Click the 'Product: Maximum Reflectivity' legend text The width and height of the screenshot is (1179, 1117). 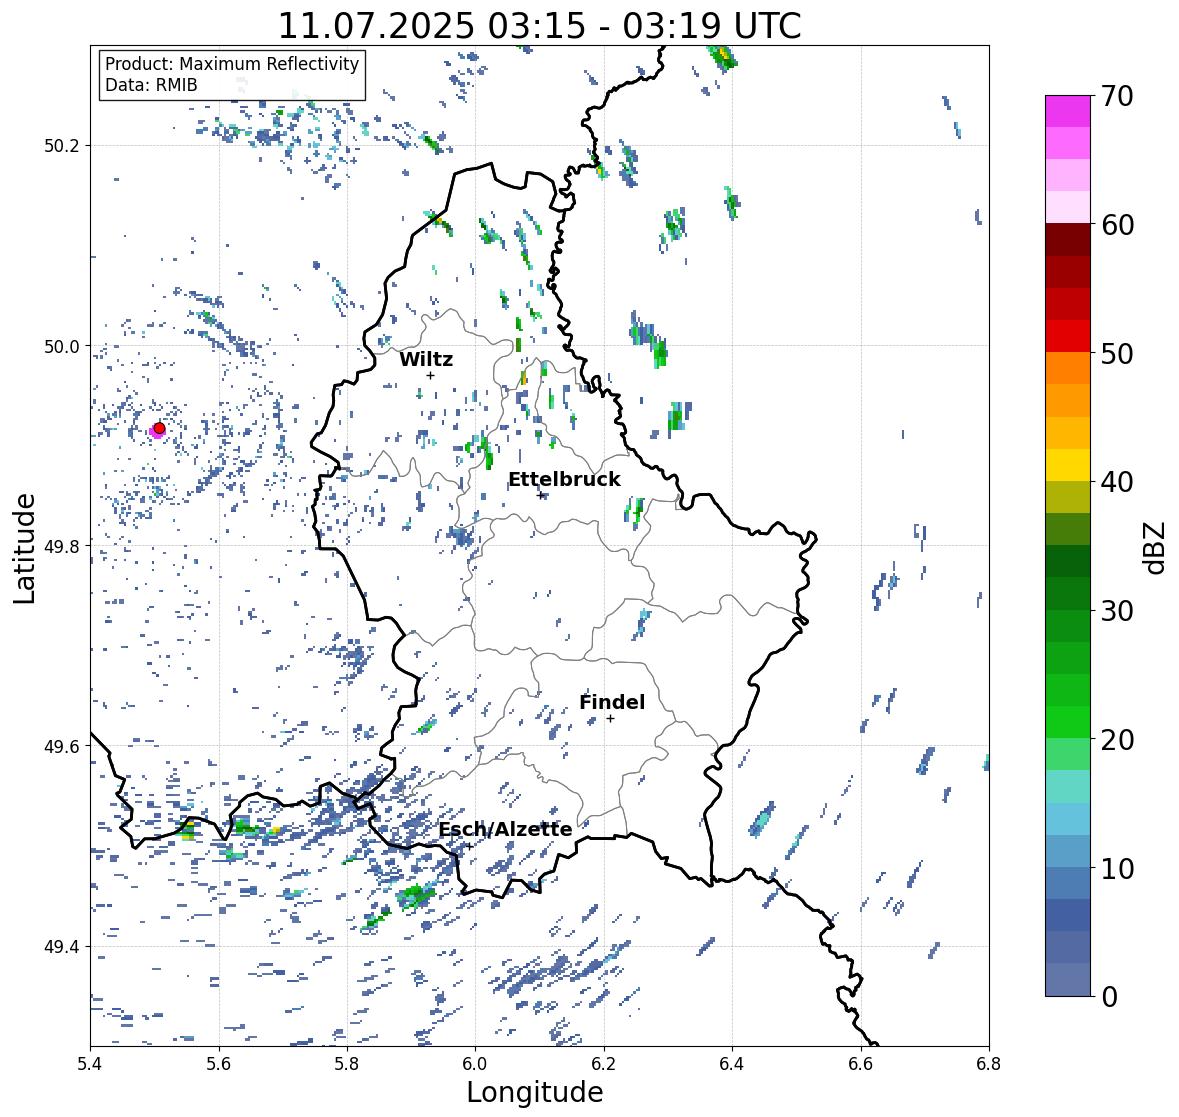click(232, 64)
